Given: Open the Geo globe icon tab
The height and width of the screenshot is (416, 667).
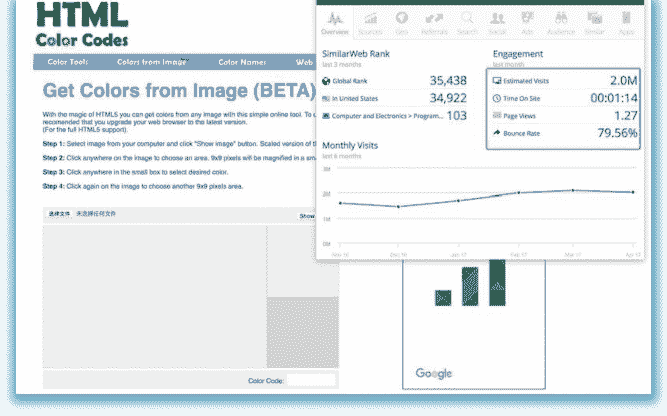Looking at the screenshot, I should point(402,22).
